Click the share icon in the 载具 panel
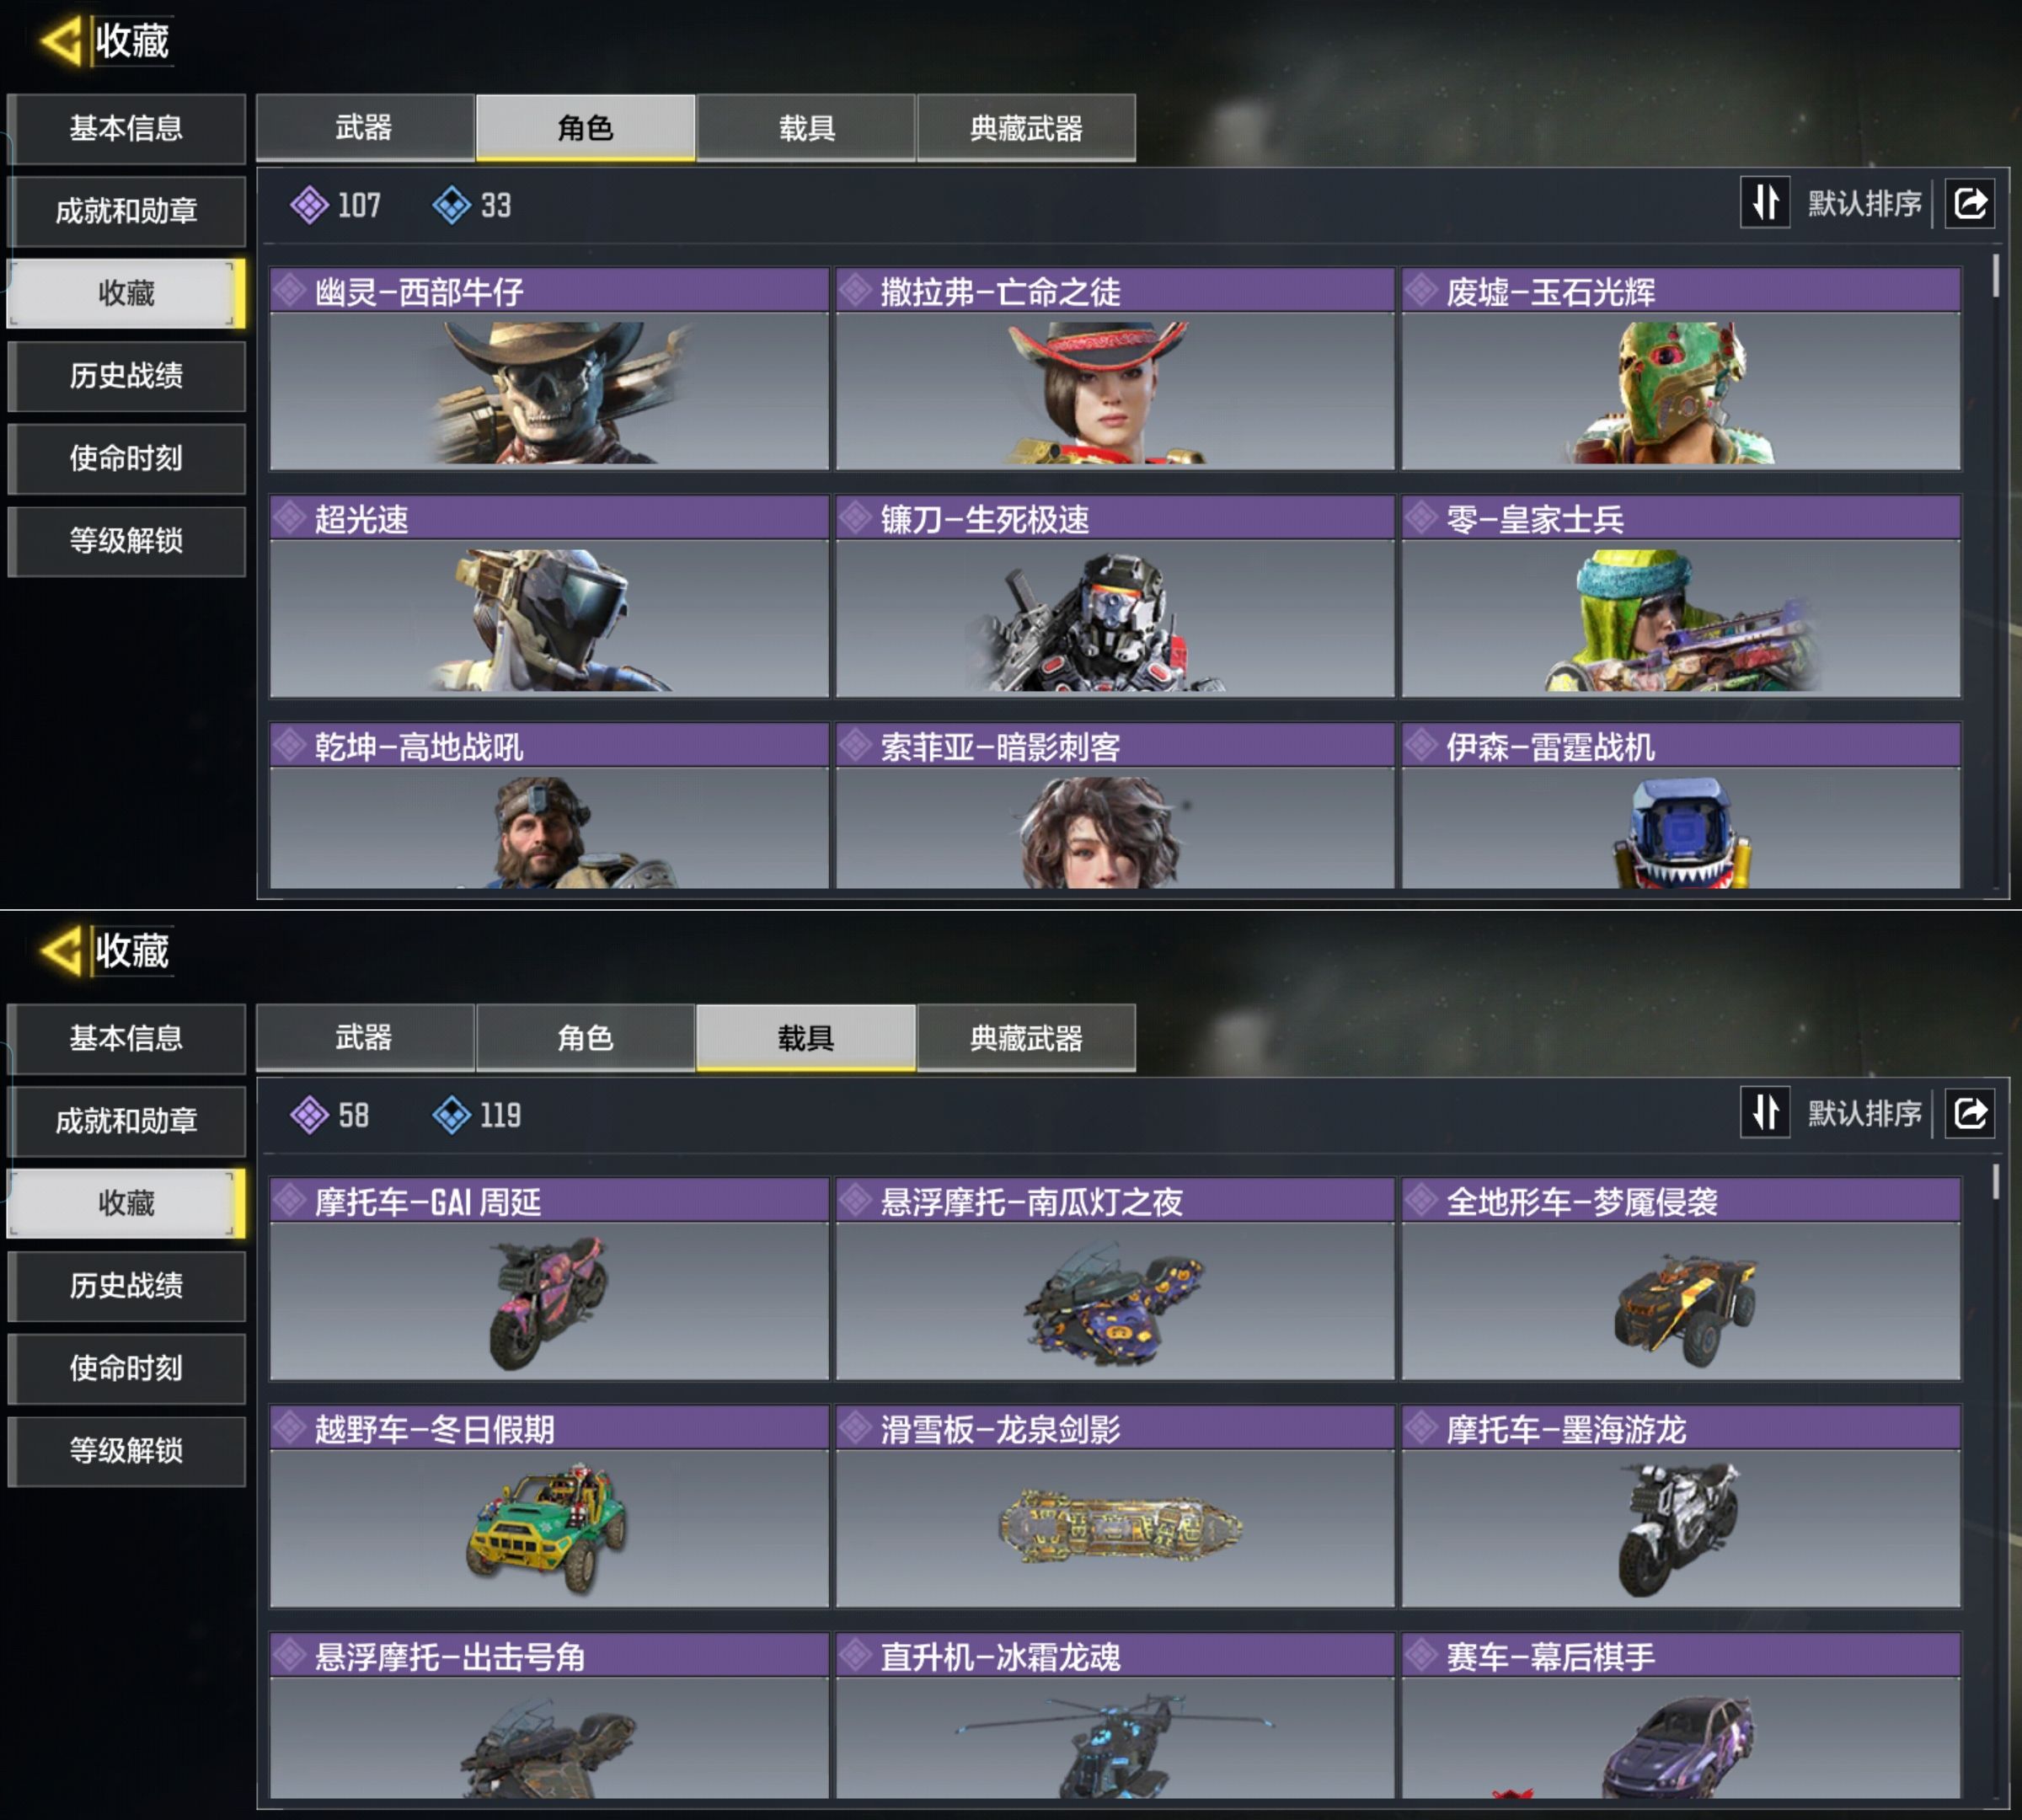Screen dimensions: 2022x1820 (x=1969, y=1113)
